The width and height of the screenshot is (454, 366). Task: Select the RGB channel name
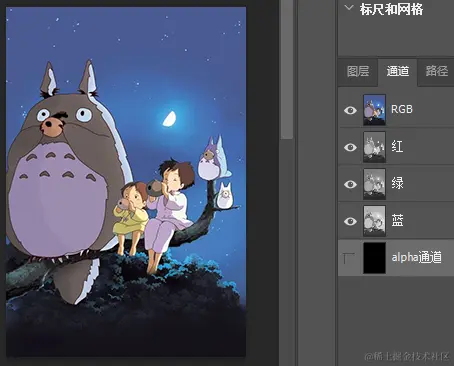[402, 109]
